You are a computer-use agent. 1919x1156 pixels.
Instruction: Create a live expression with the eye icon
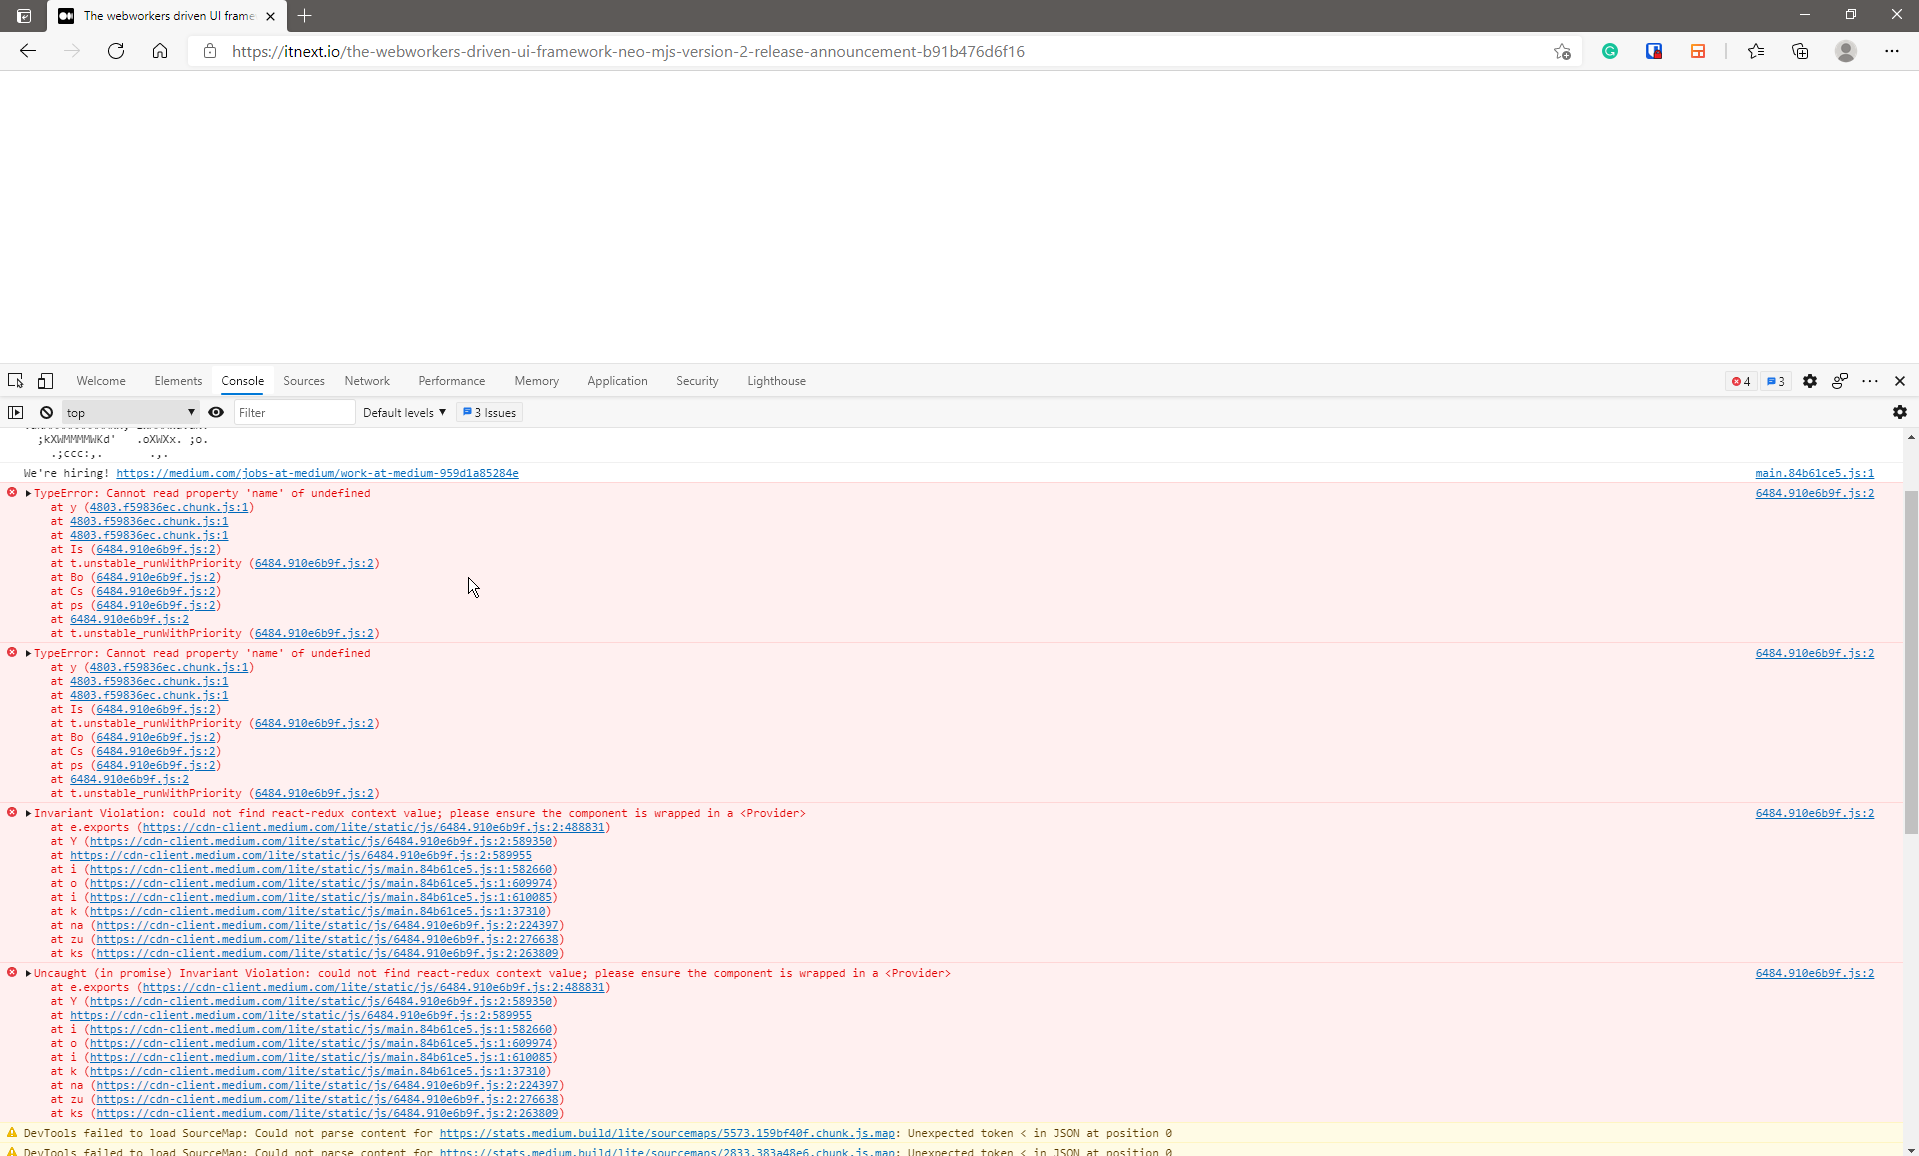(x=216, y=412)
